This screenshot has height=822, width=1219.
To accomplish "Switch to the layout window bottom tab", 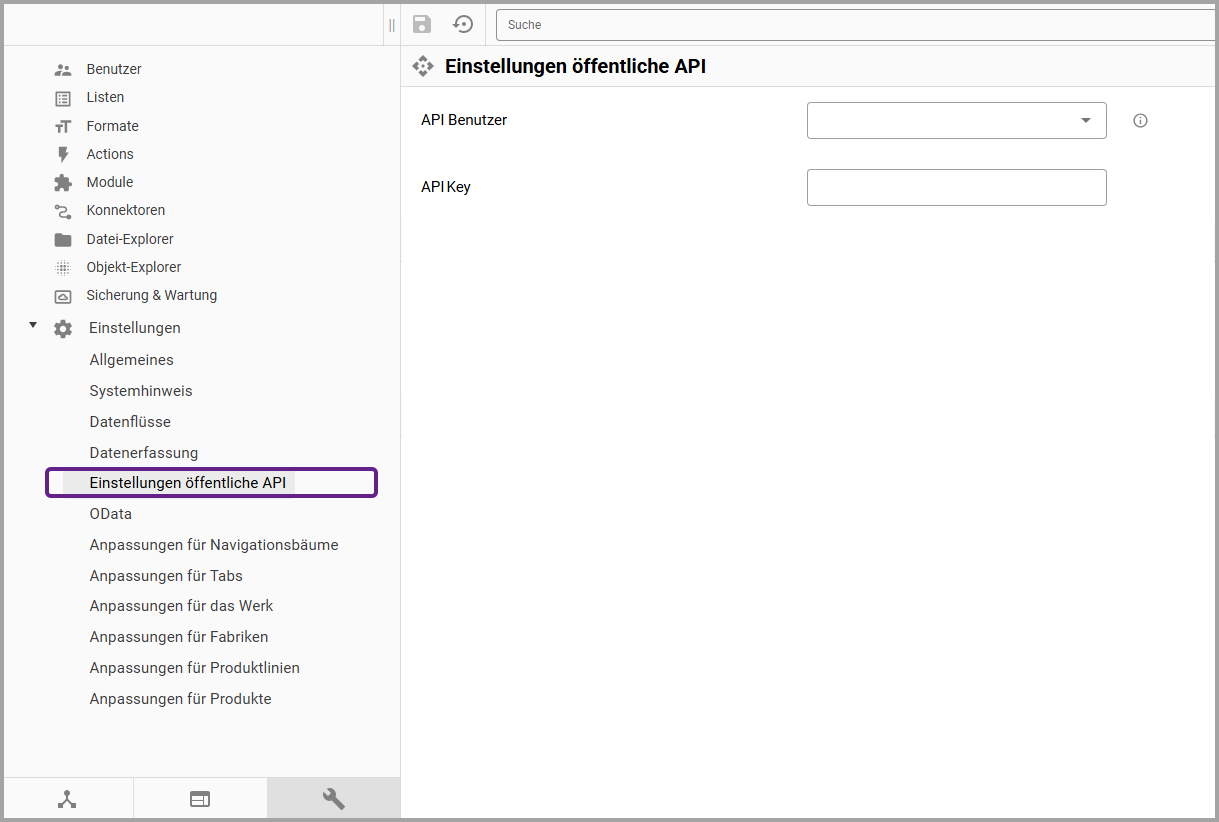I will (200, 799).
